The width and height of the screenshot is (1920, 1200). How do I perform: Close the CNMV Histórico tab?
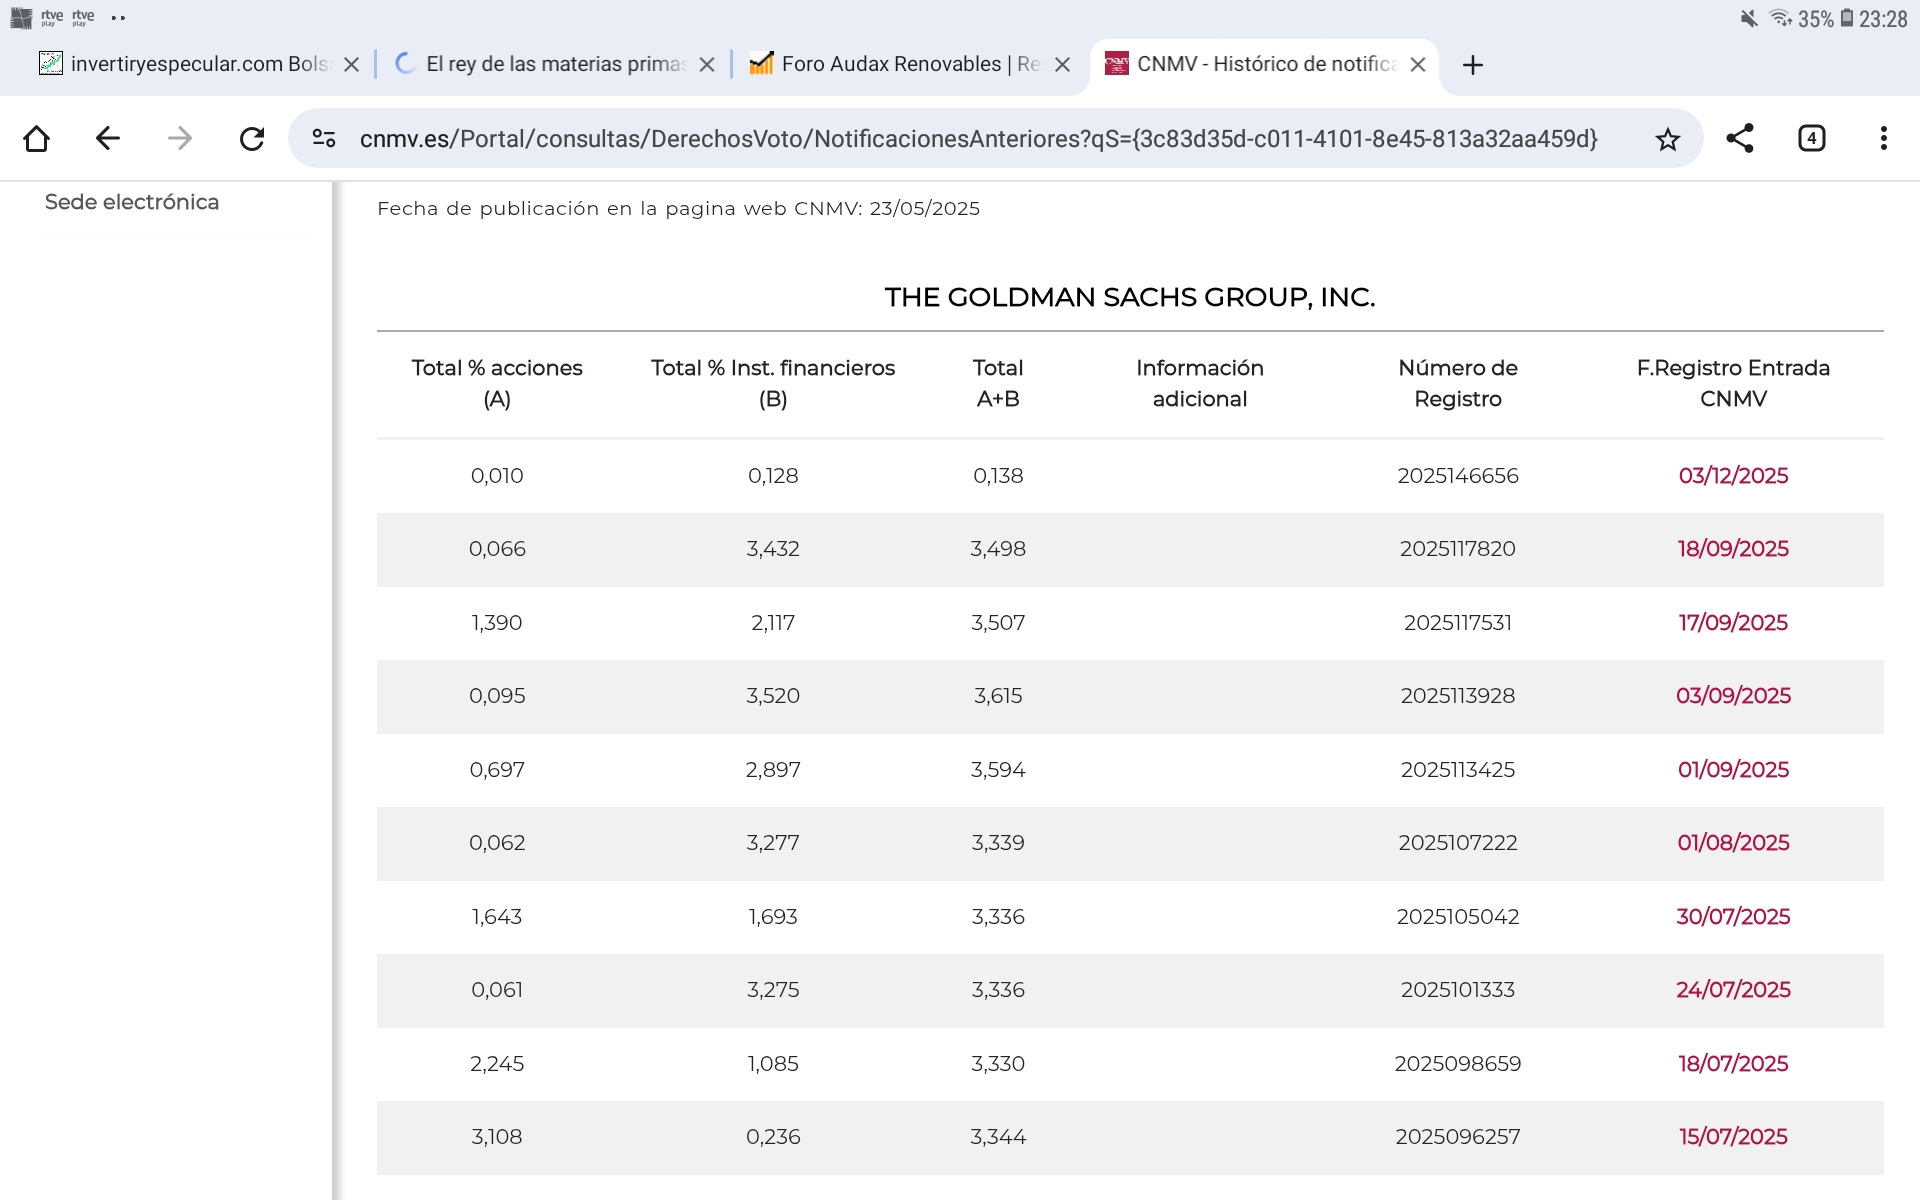tap(1418, 65)
